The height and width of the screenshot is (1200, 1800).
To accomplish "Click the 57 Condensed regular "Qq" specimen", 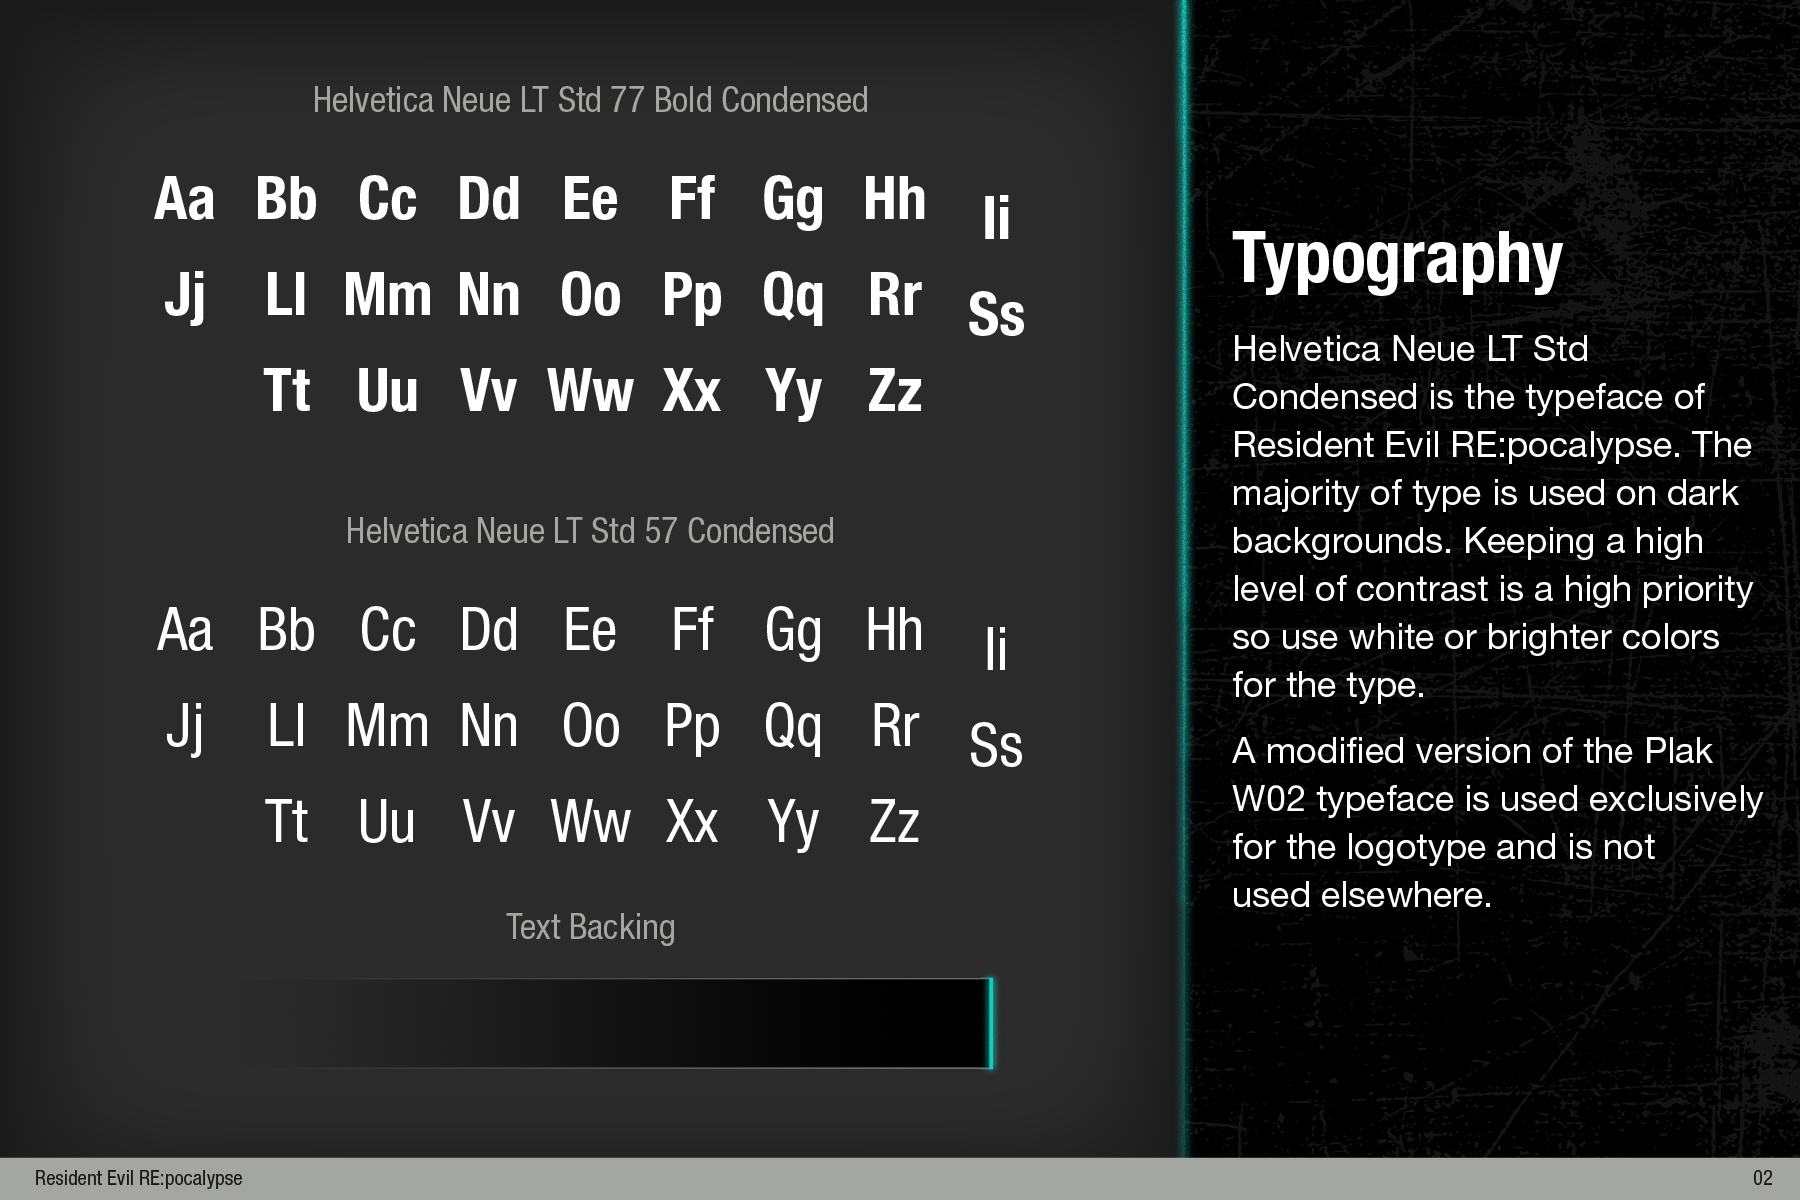I will [x=793, y=728].
